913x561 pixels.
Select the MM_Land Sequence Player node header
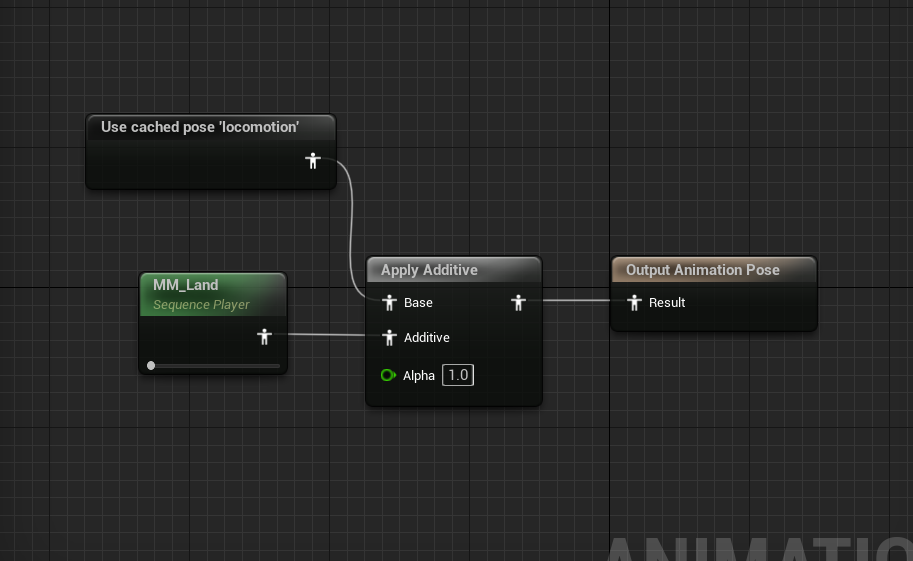(x=213, y=294)
